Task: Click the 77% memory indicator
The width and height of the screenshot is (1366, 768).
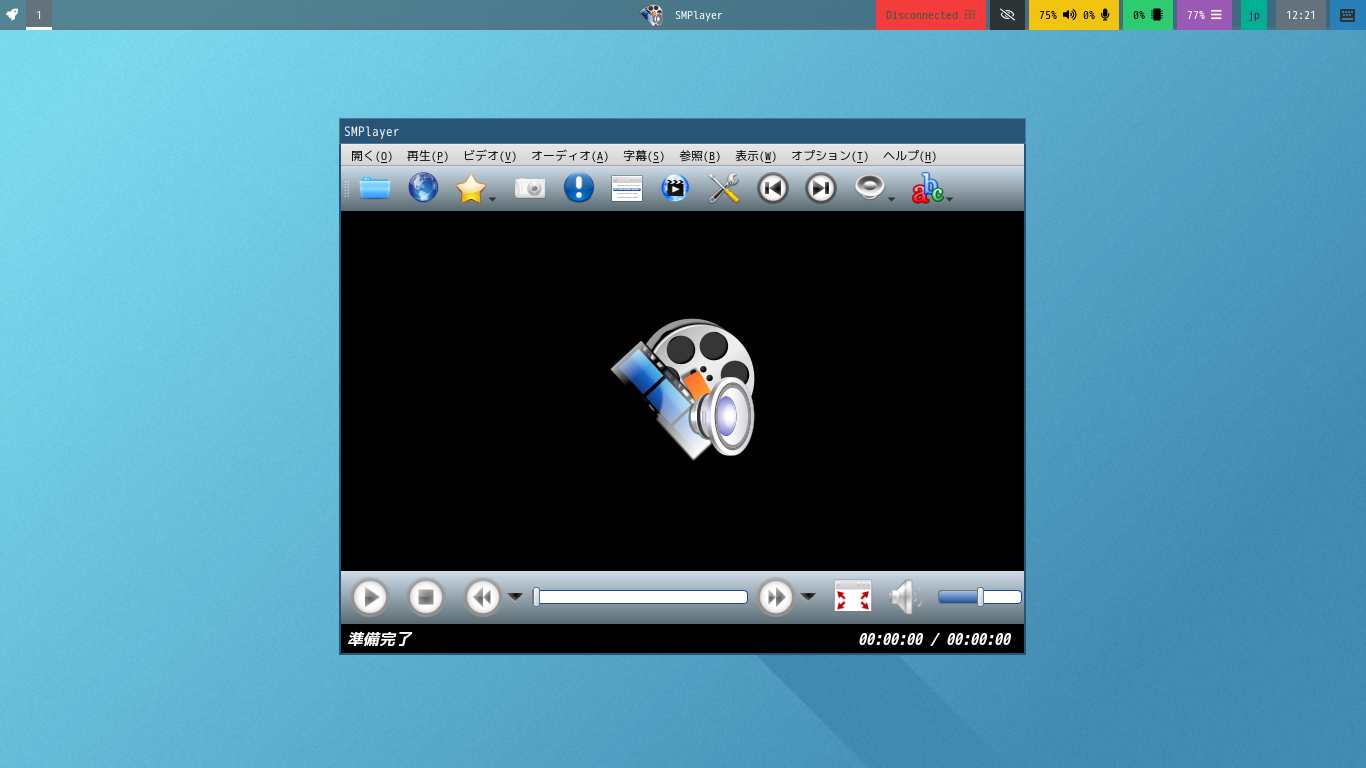Action: (x=1204, y=15)
